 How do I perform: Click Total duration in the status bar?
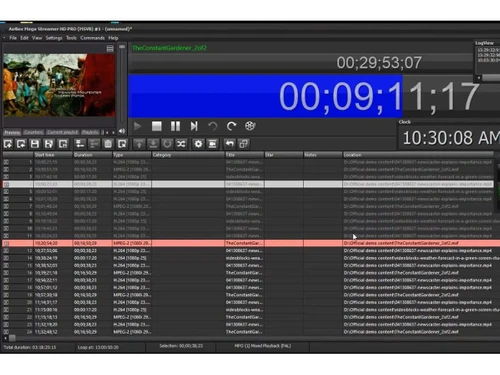click(x=30, y=347)
